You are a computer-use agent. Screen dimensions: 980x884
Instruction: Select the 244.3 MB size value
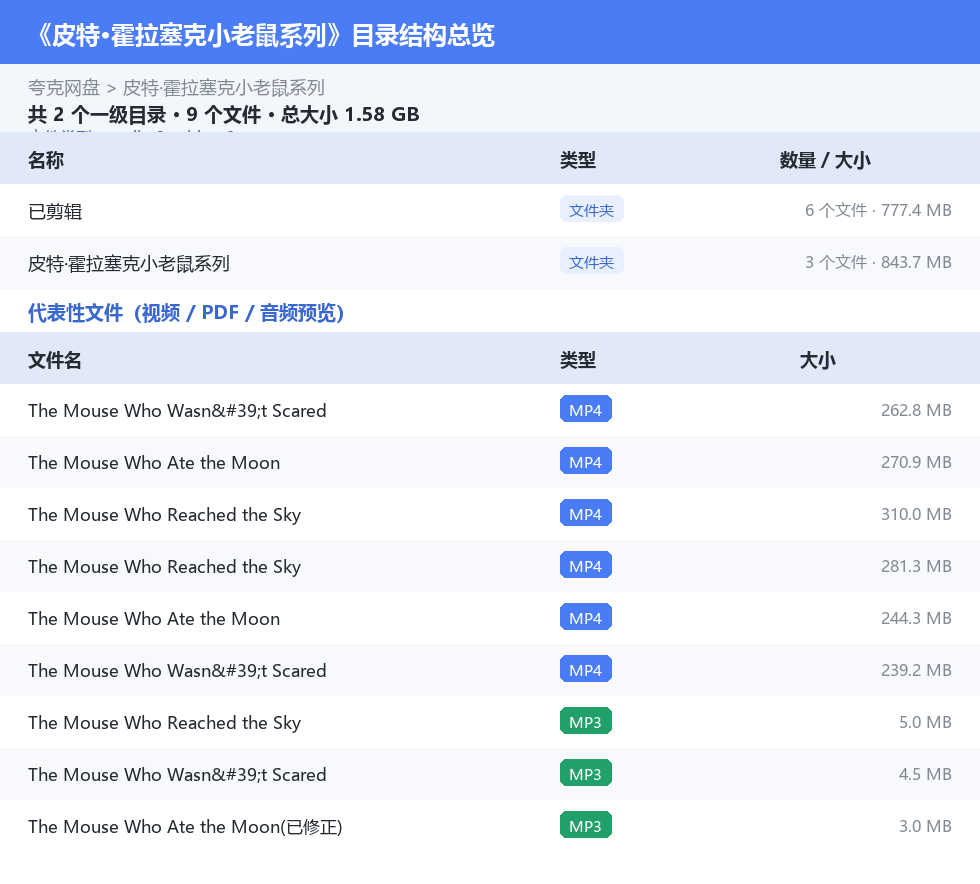pos(916,618)
